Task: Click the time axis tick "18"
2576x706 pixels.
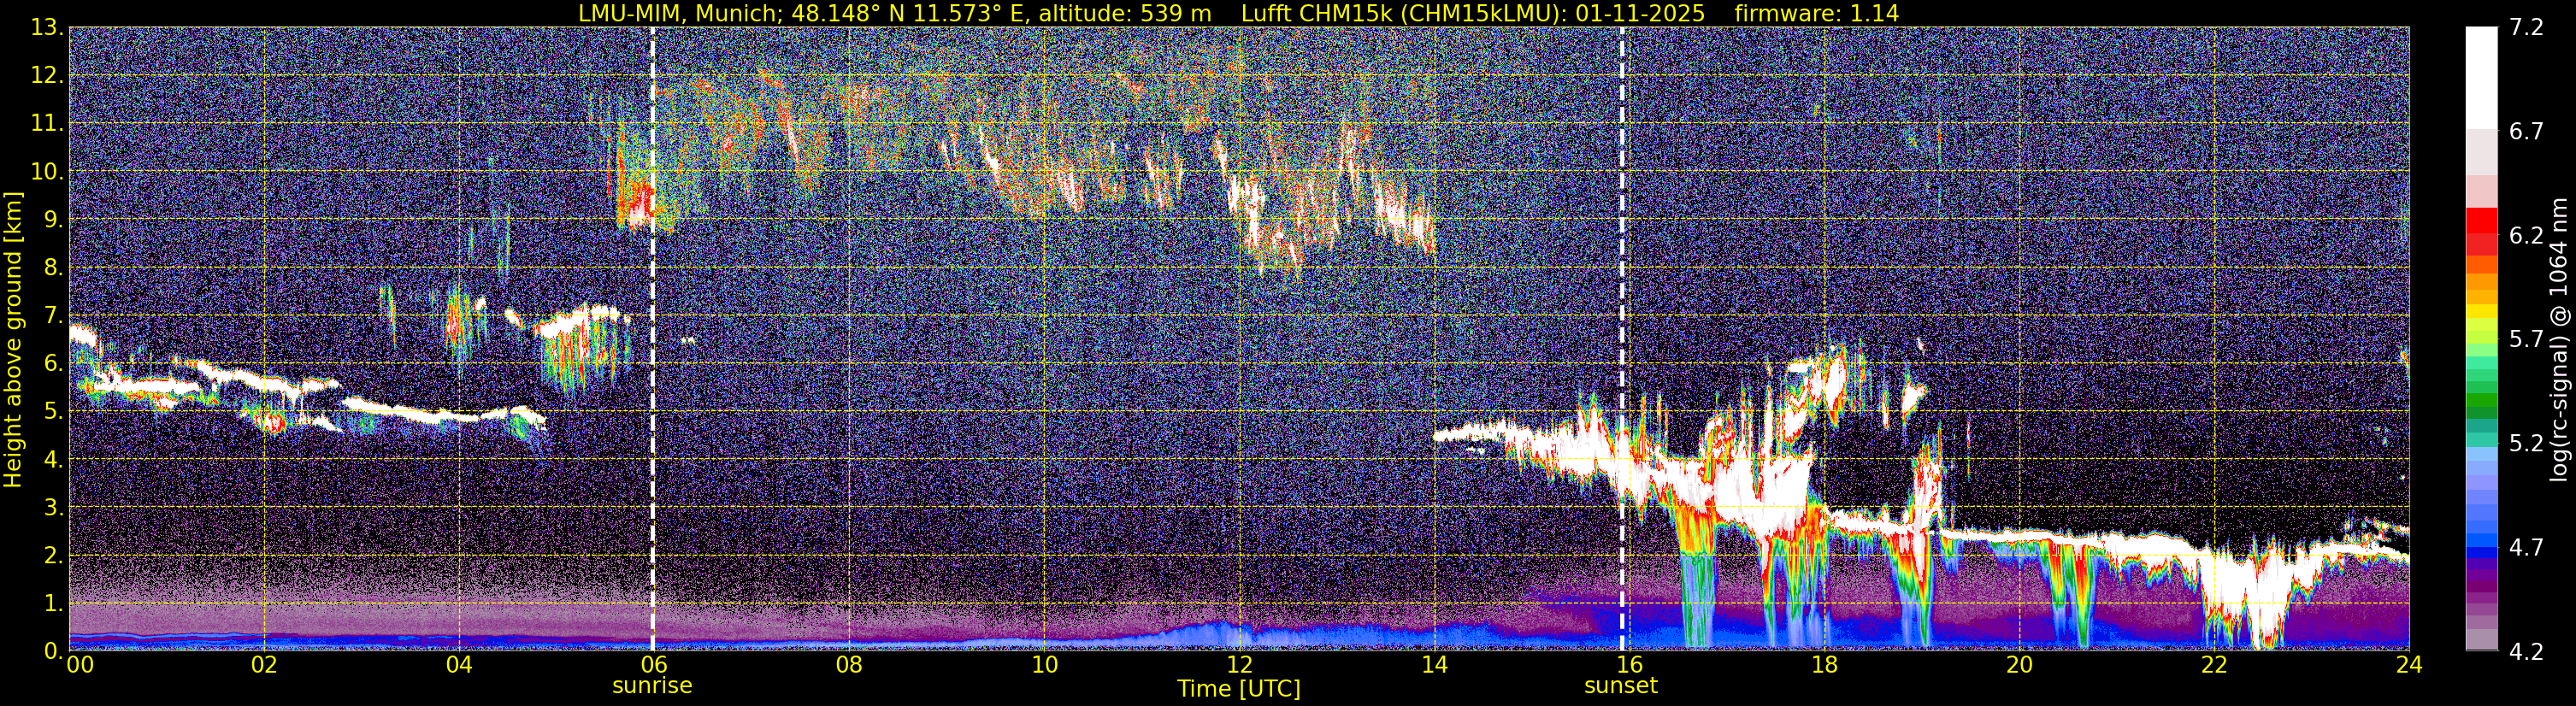Action: pos(1825,666)
